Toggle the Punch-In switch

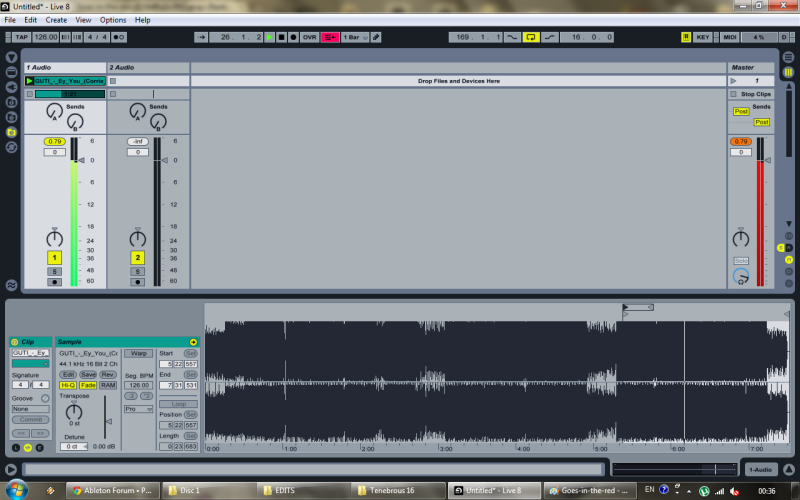coord(512,37)
